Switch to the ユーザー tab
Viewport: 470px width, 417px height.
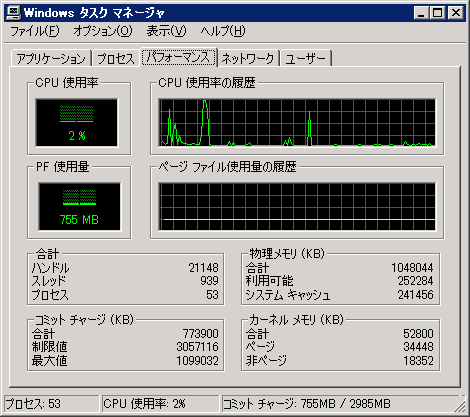[306, 59]
